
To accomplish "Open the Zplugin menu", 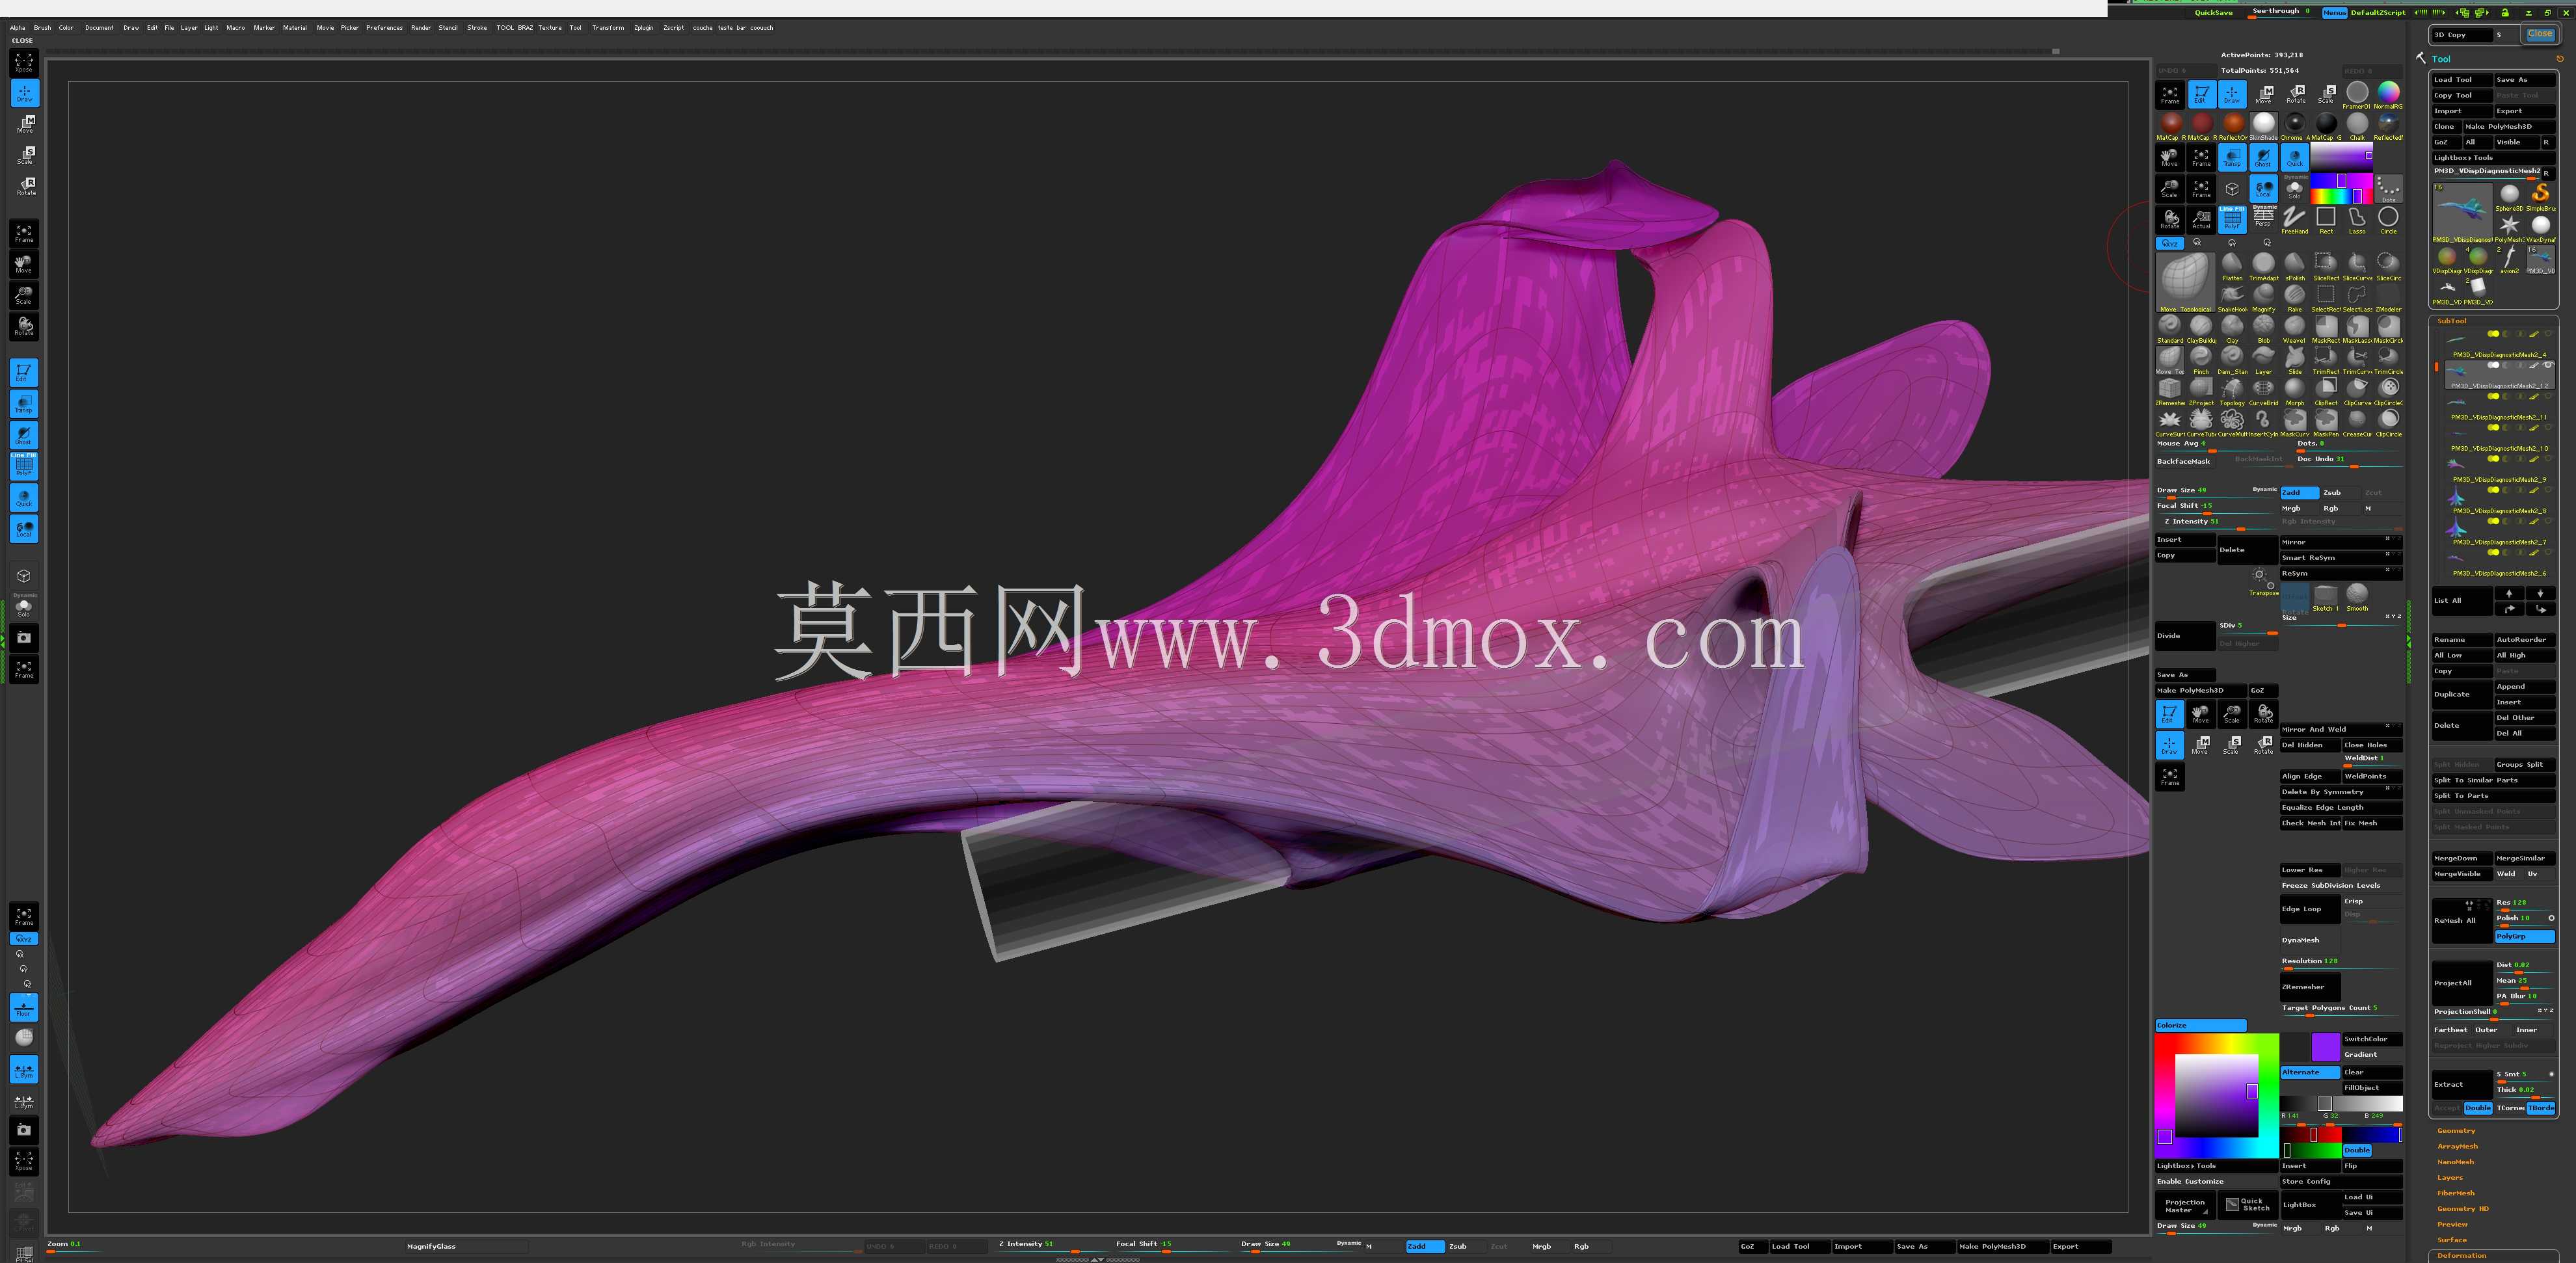I will pyautogui.click(x=644, y=28).
